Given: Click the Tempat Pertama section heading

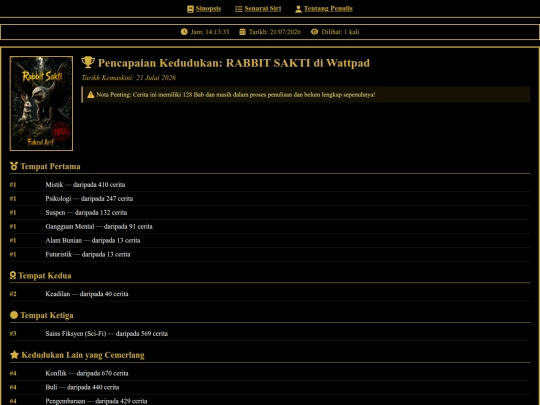Looking at the screenshot, I should click(x=50, y=166).
